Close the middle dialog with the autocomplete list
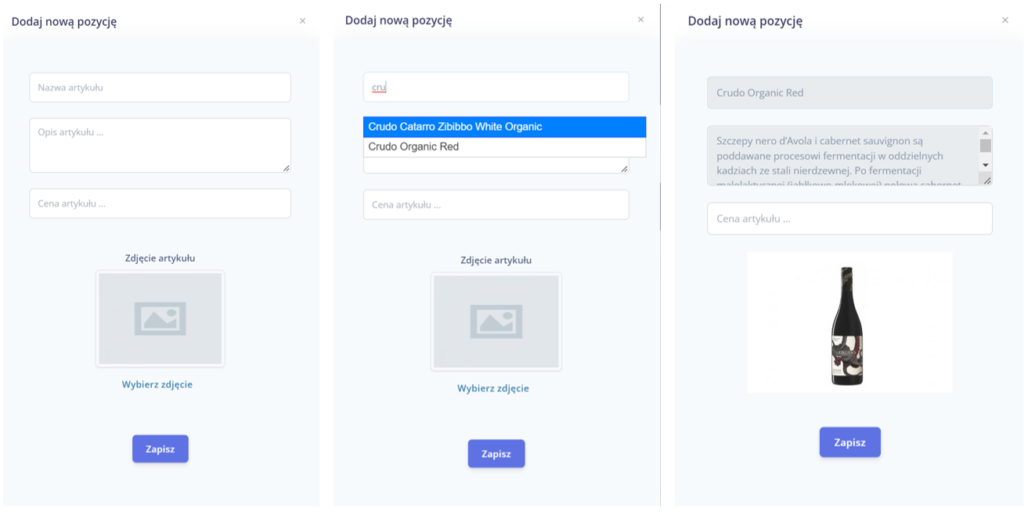 641,20
